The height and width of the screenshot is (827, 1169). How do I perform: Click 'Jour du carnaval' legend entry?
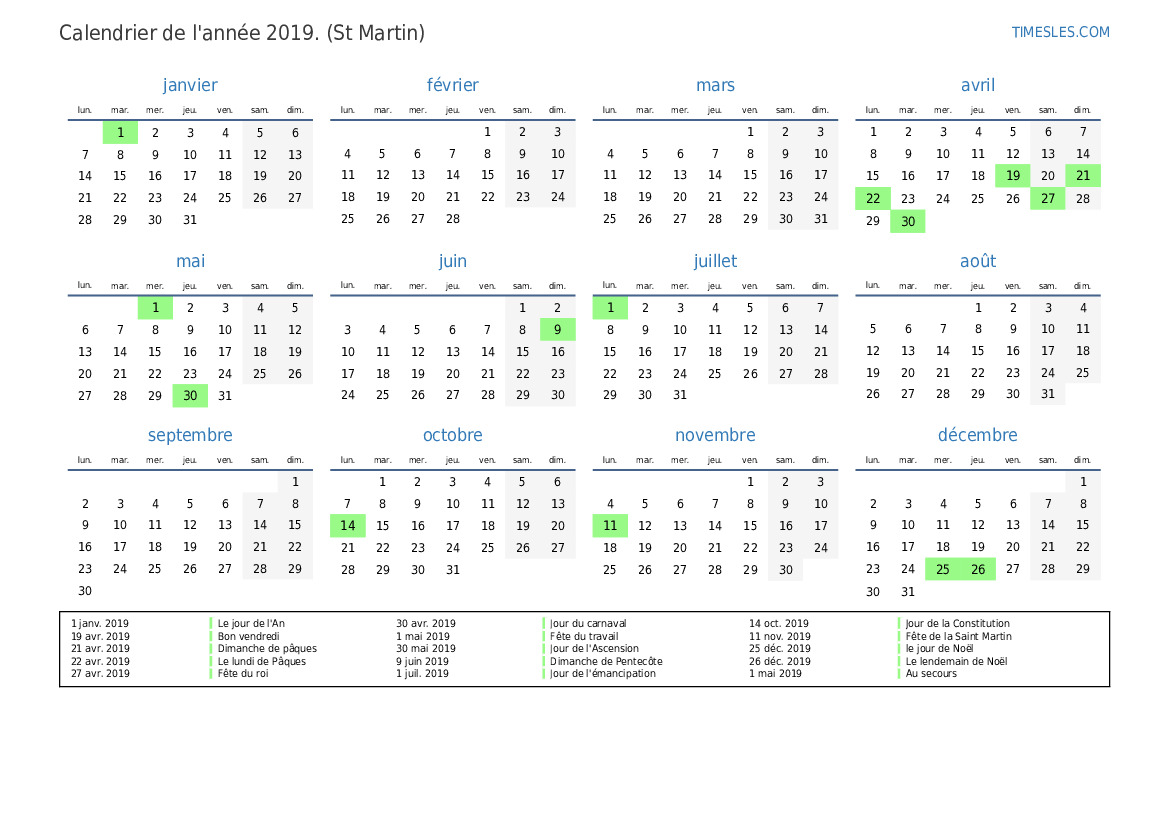tap(588, 623)
